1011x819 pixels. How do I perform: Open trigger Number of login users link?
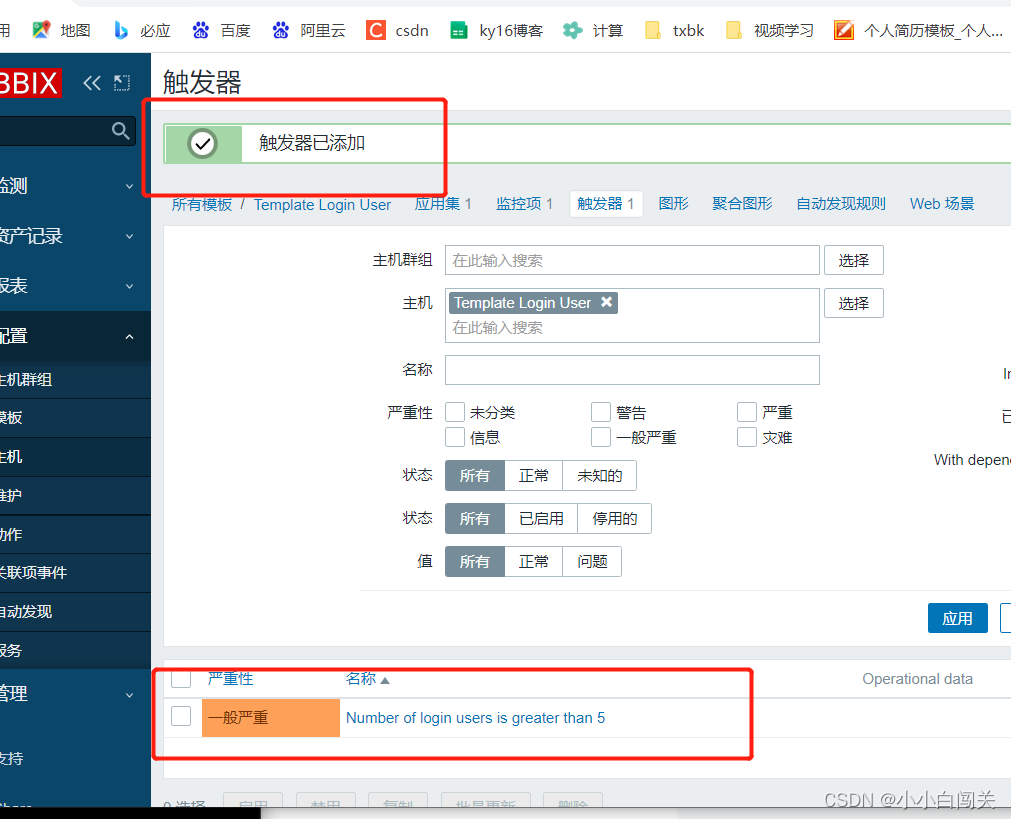click(x=475, y=718)
